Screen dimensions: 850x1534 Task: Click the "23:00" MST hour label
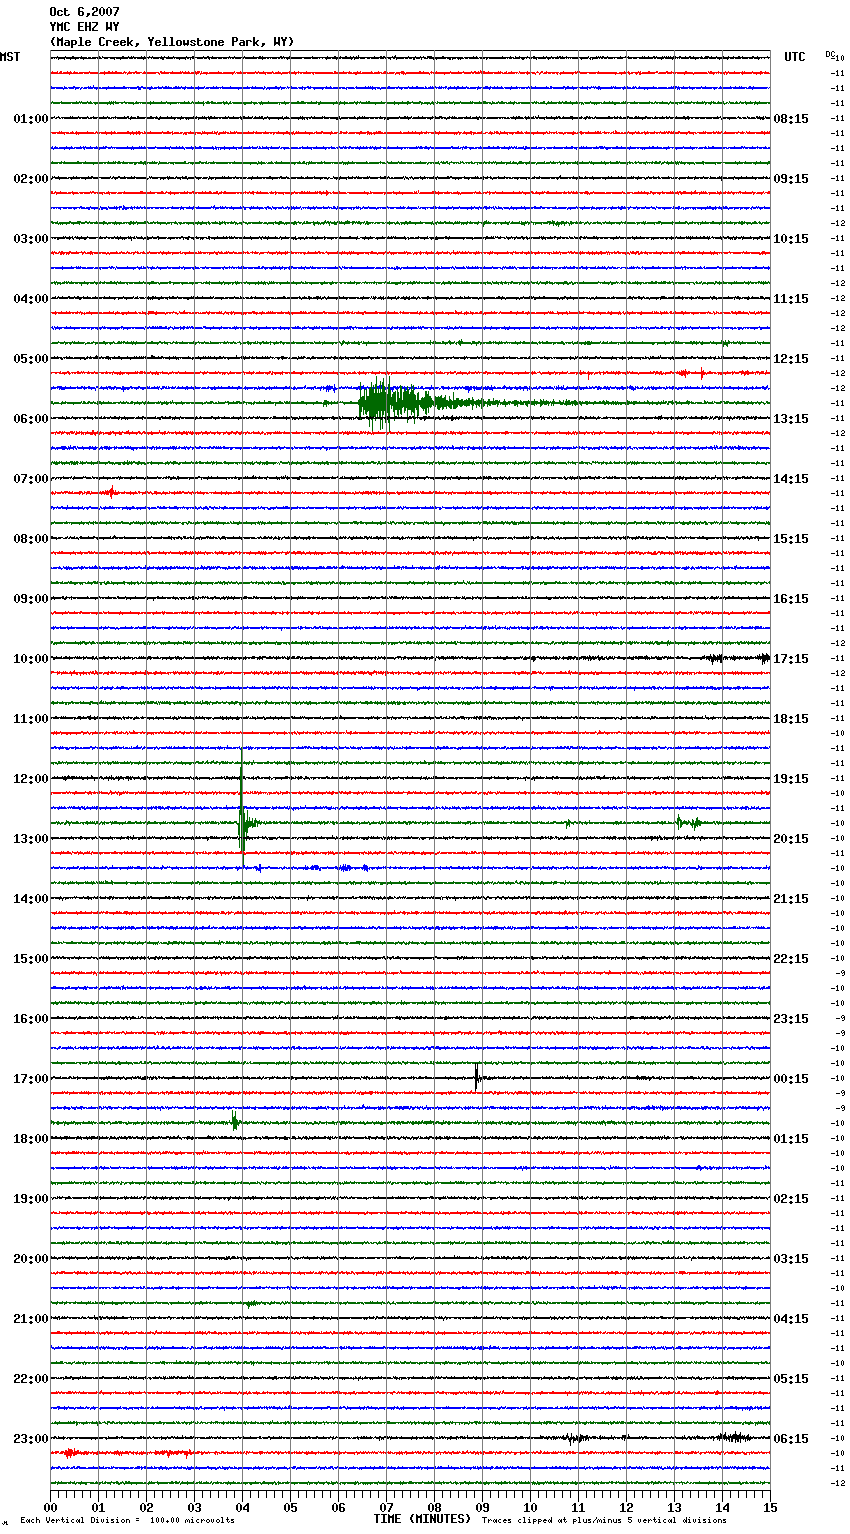31,1439
